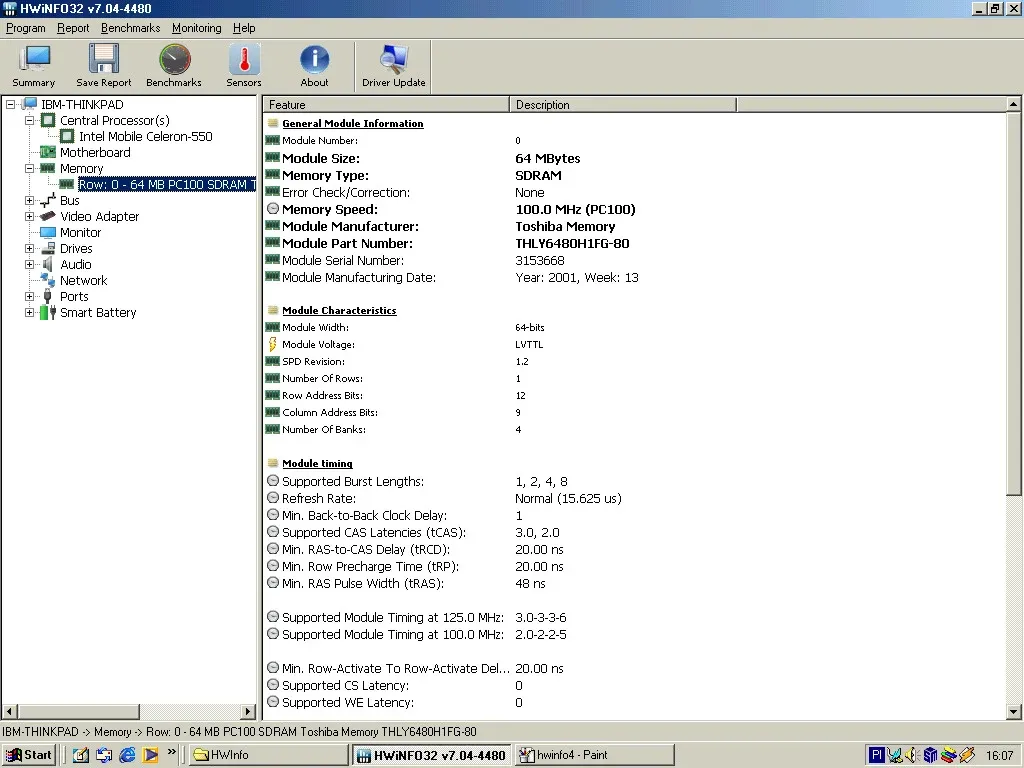
Task: Switch to HWInfo folder taskbar button
Action: (269, 755)
